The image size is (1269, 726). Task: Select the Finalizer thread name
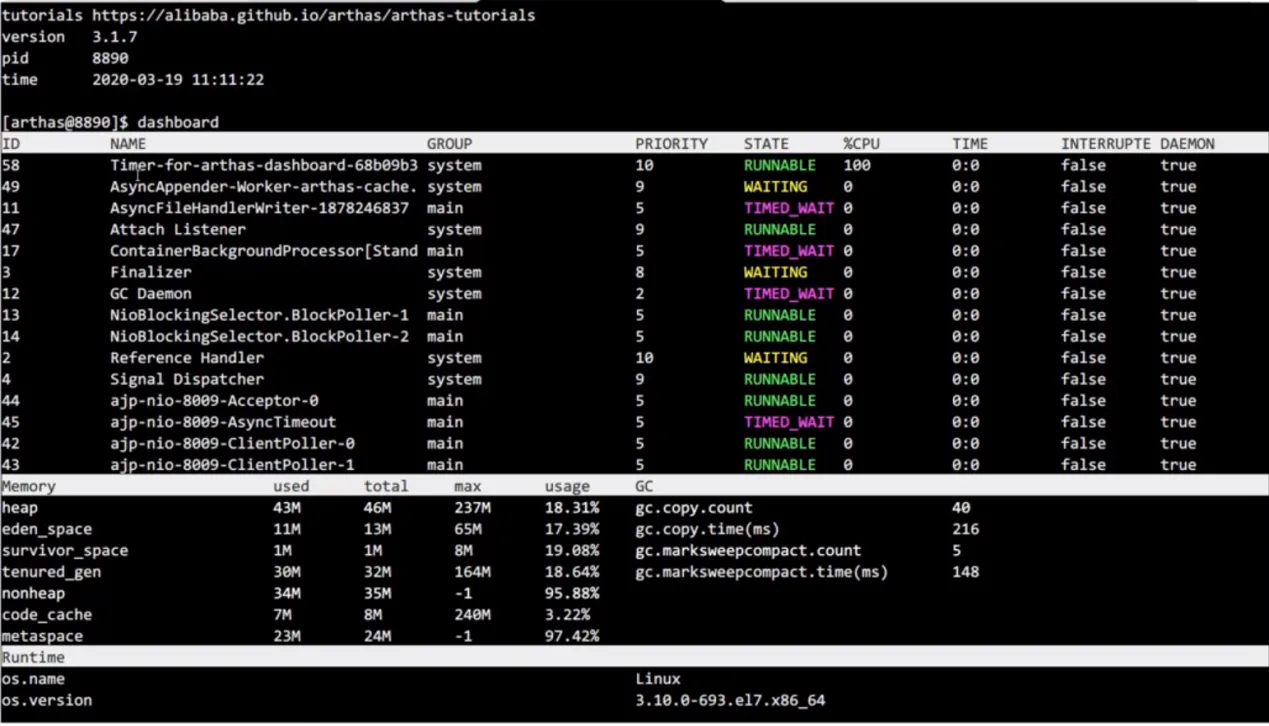(151, 272)
